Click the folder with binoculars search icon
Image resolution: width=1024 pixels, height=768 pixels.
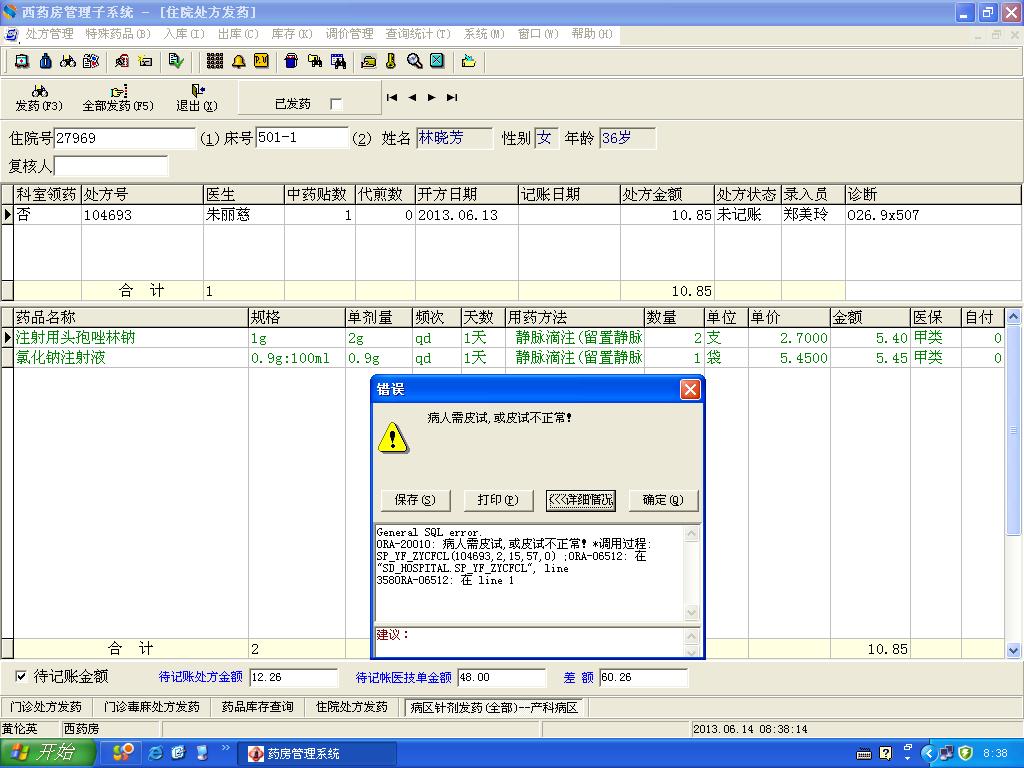point(315,61)
